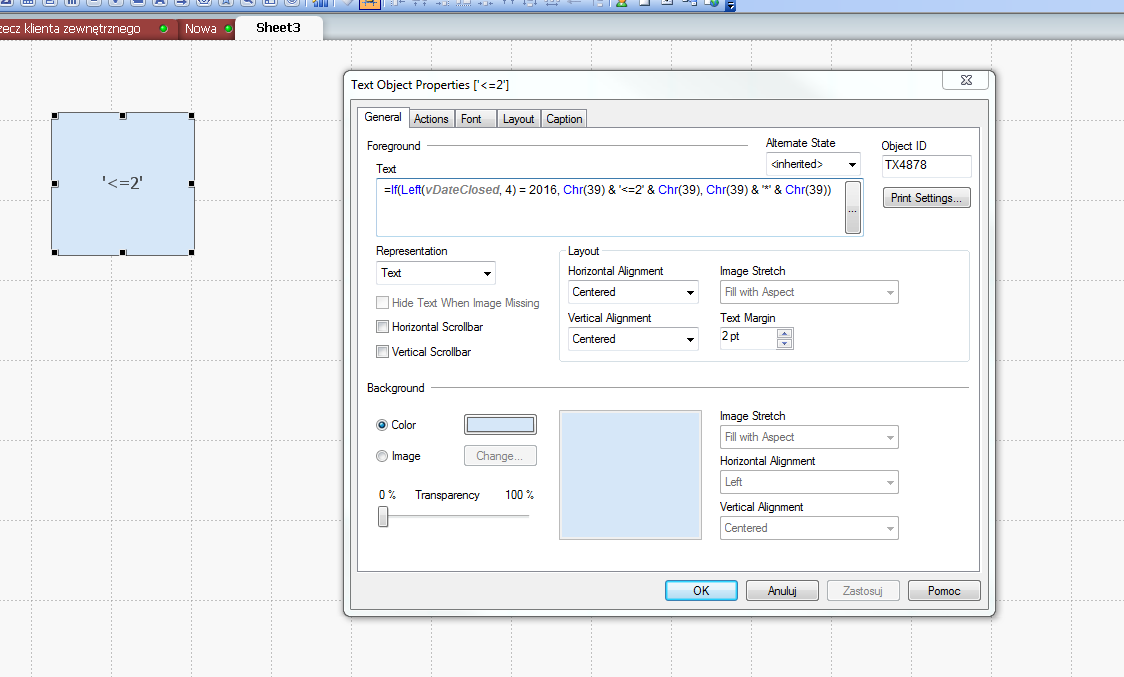Select the Image background radio button
The height and width of the screenshot is (677, 1124).
tap(382, 456)
